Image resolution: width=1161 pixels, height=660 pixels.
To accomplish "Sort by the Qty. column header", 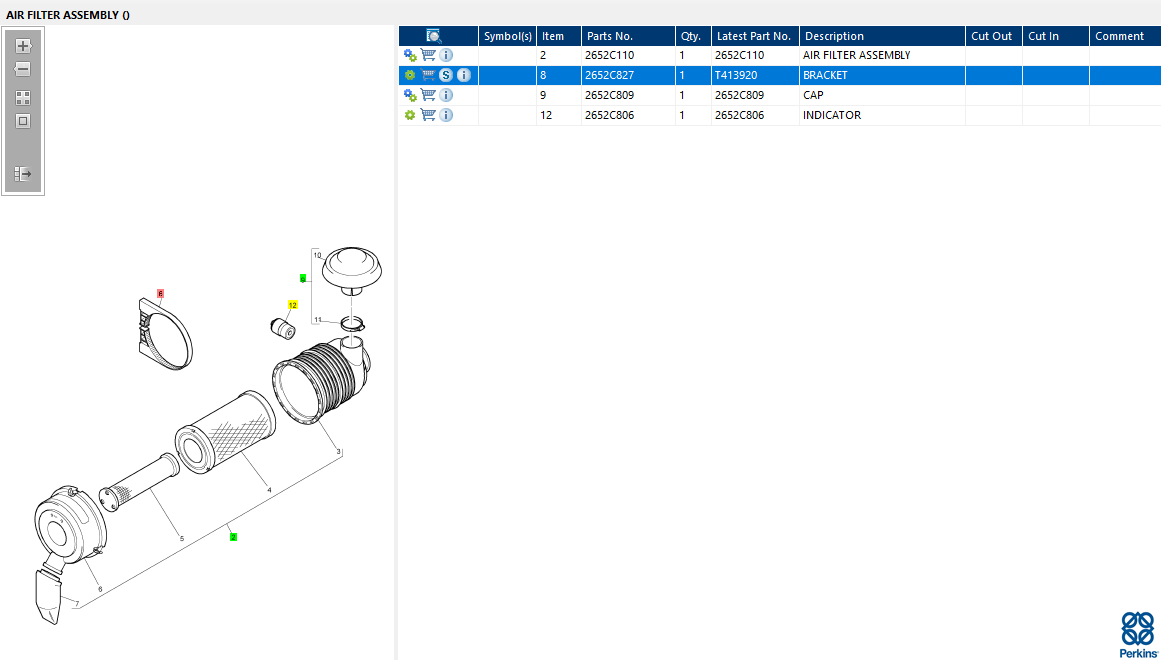I will tap(694, 36).
